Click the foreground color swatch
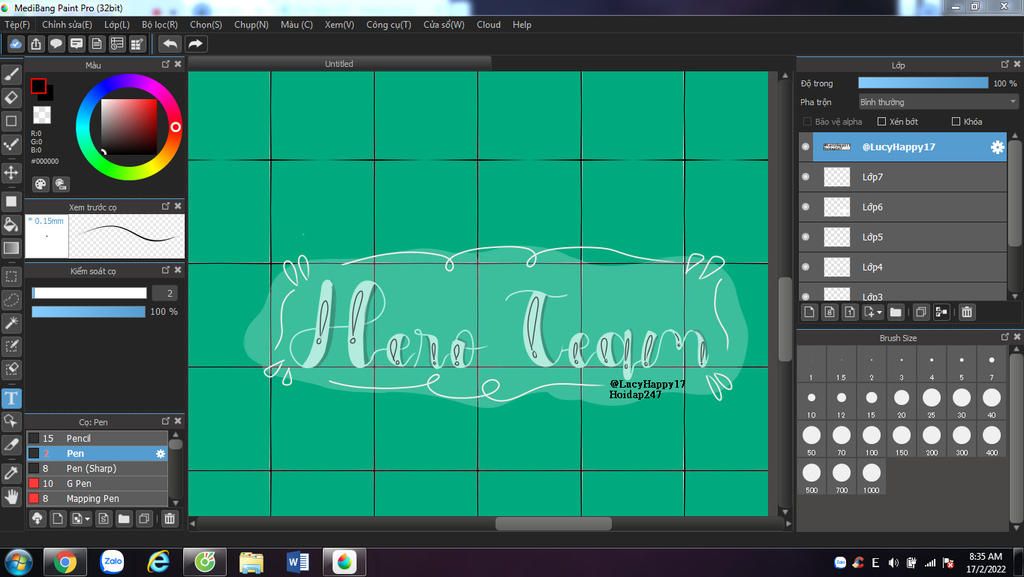The width and height of the screenshot is (1024, 577). [38, 86]
